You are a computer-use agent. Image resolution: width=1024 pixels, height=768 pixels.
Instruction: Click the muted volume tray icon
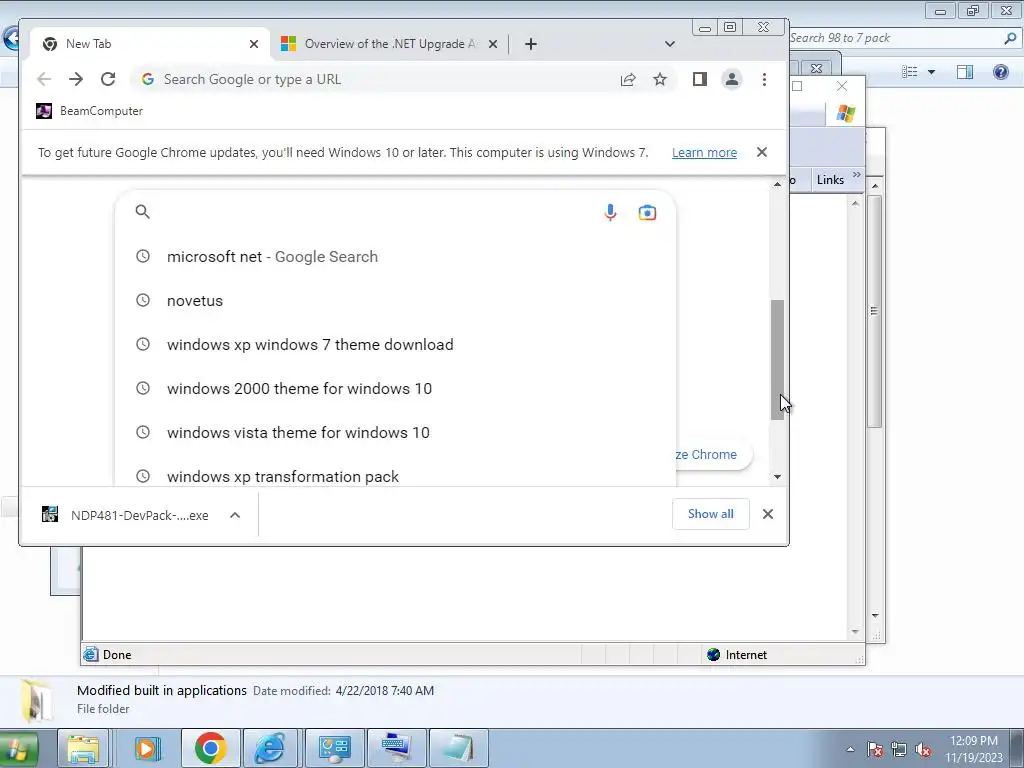pos(923,750)
